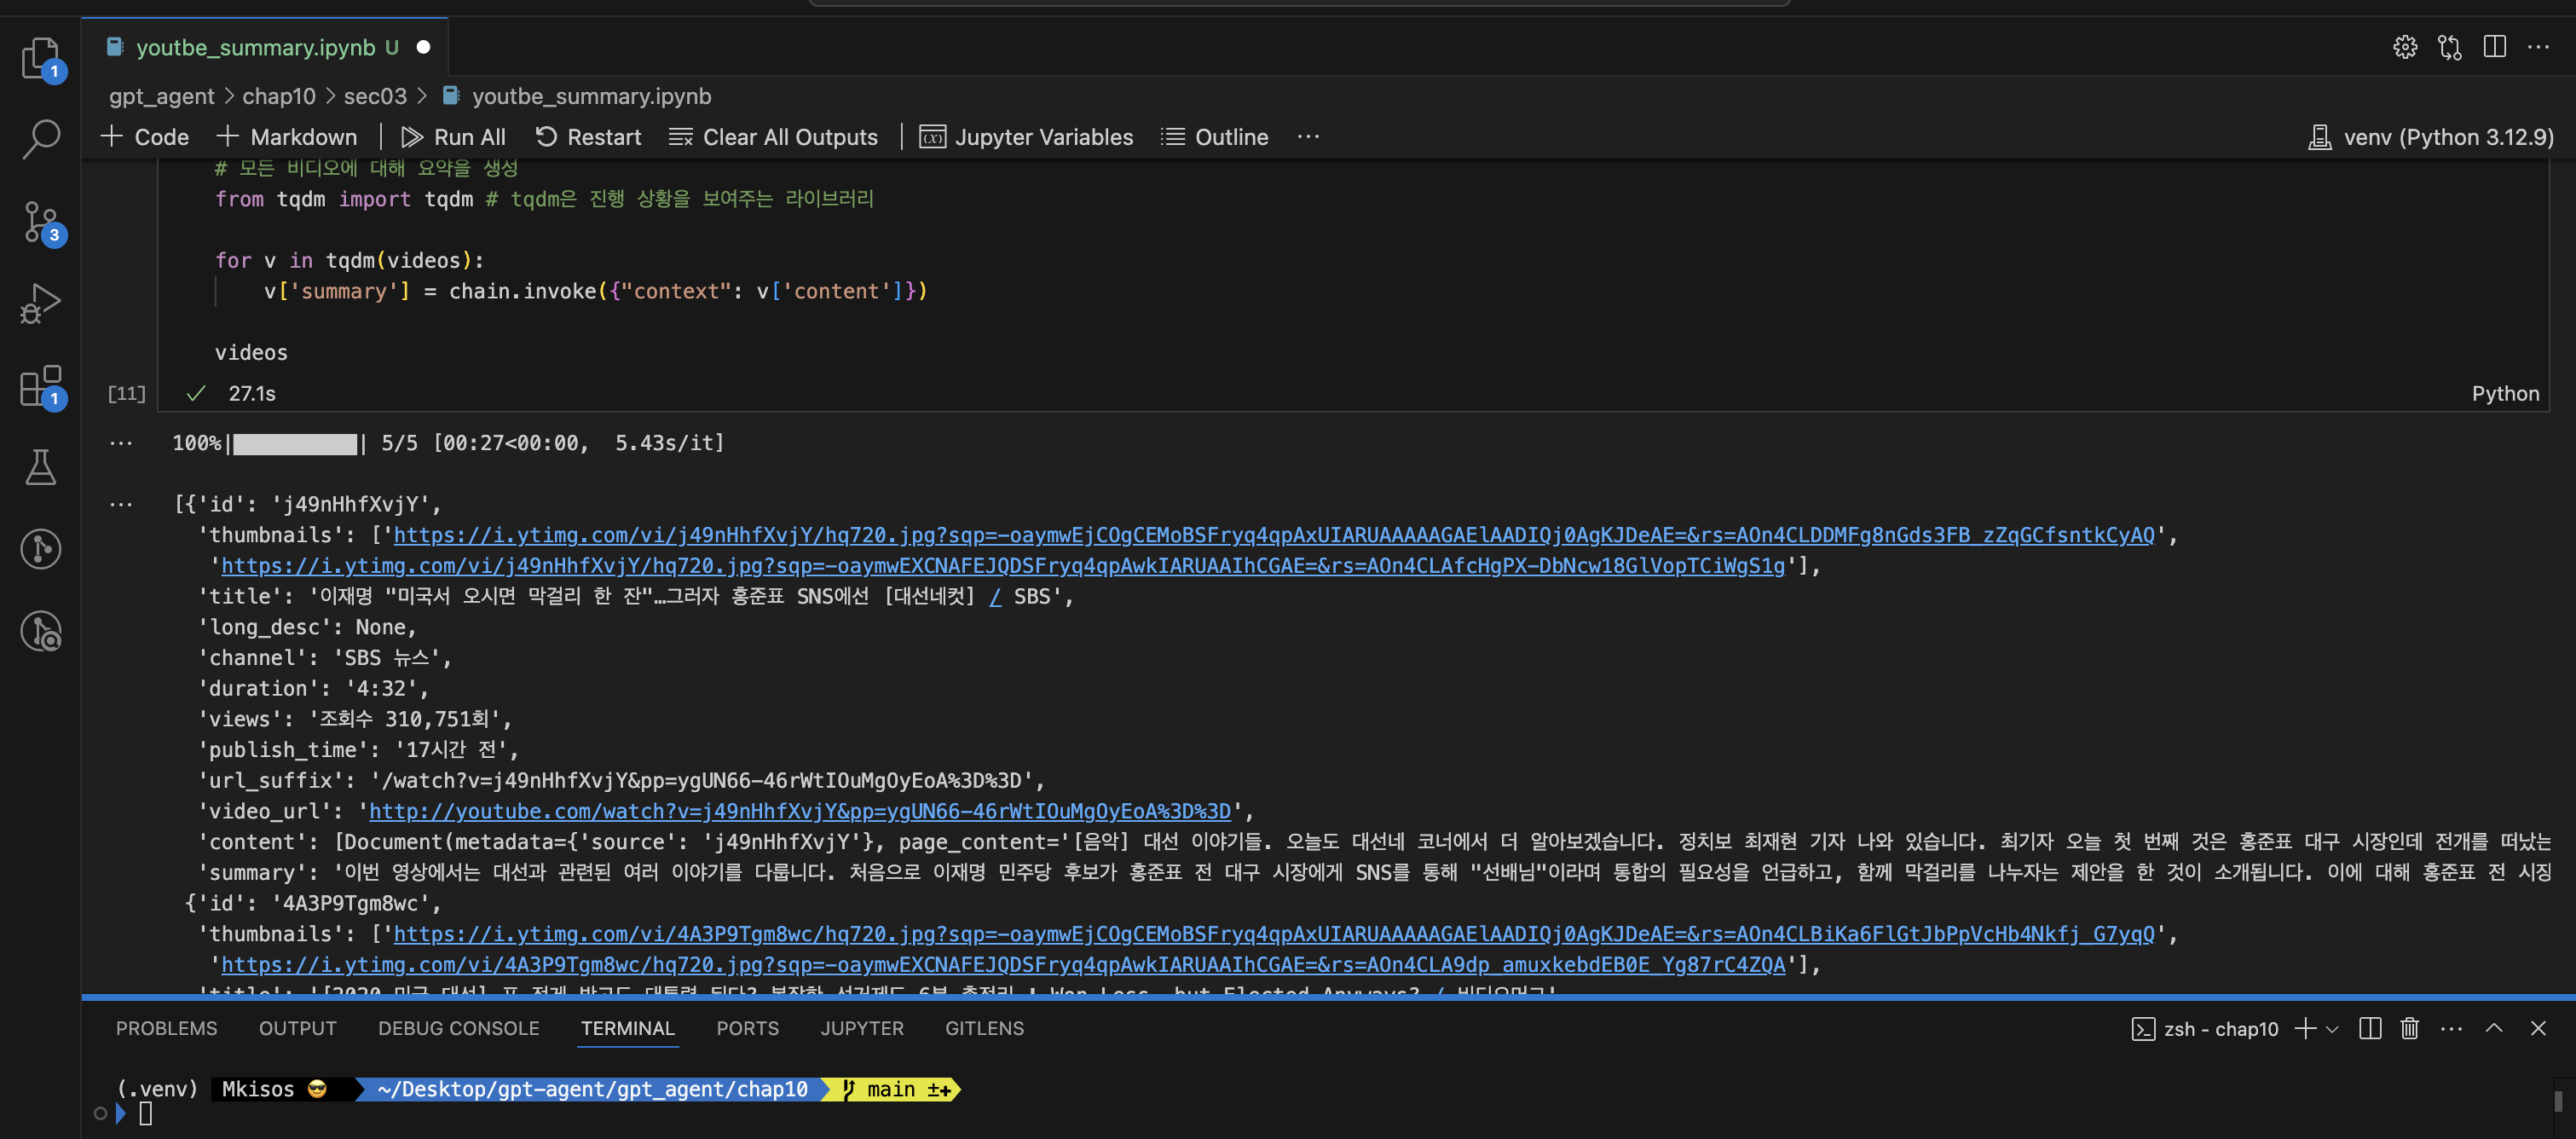Open notebook settings gear icon
Image resolution: width=2576 pixels, height=1139 pixels.
click(x=2404, y=47)
